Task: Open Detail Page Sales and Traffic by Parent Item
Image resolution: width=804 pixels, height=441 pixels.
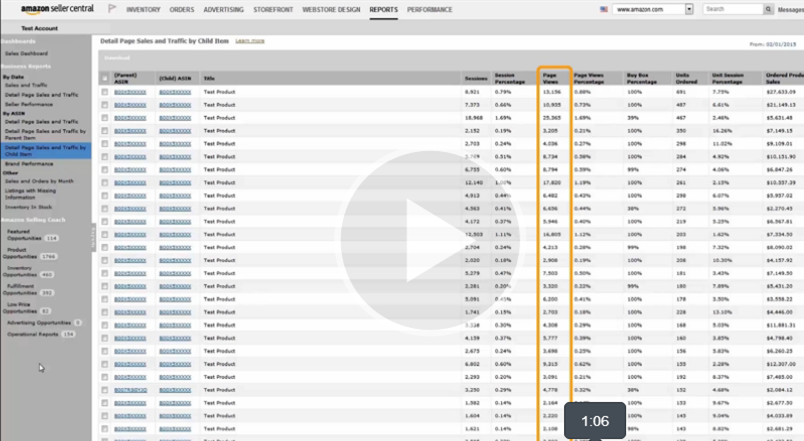Action: pyautogui.click(x=45, y=134)
